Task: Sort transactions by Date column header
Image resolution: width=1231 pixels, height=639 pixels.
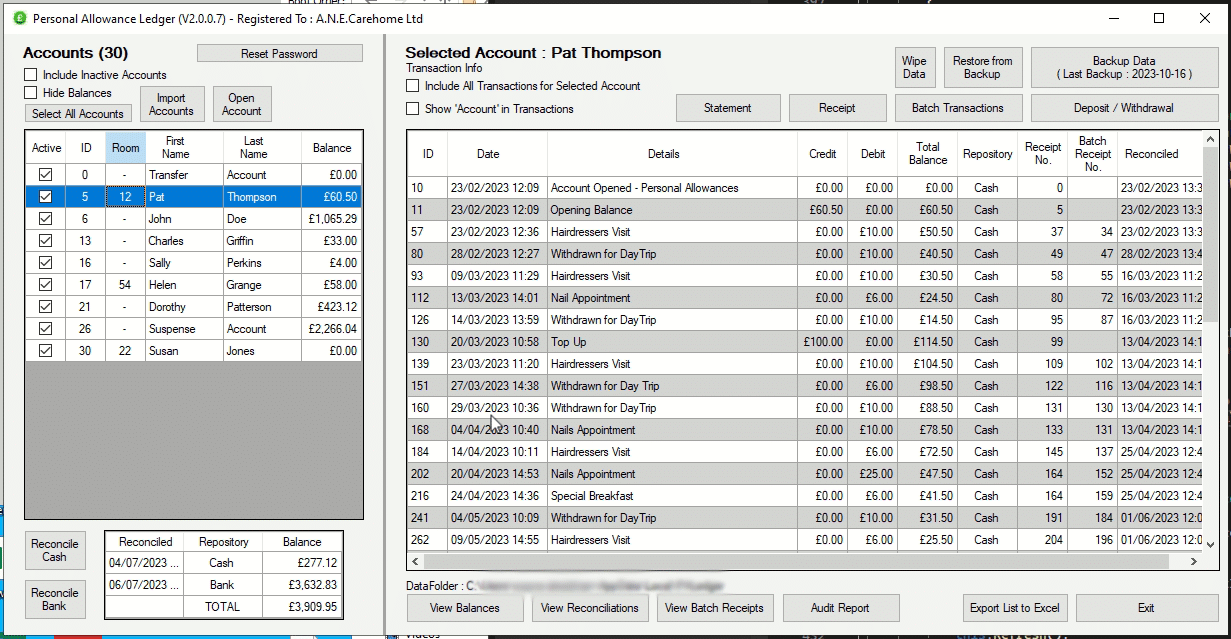Action: (x=488, y=154)
